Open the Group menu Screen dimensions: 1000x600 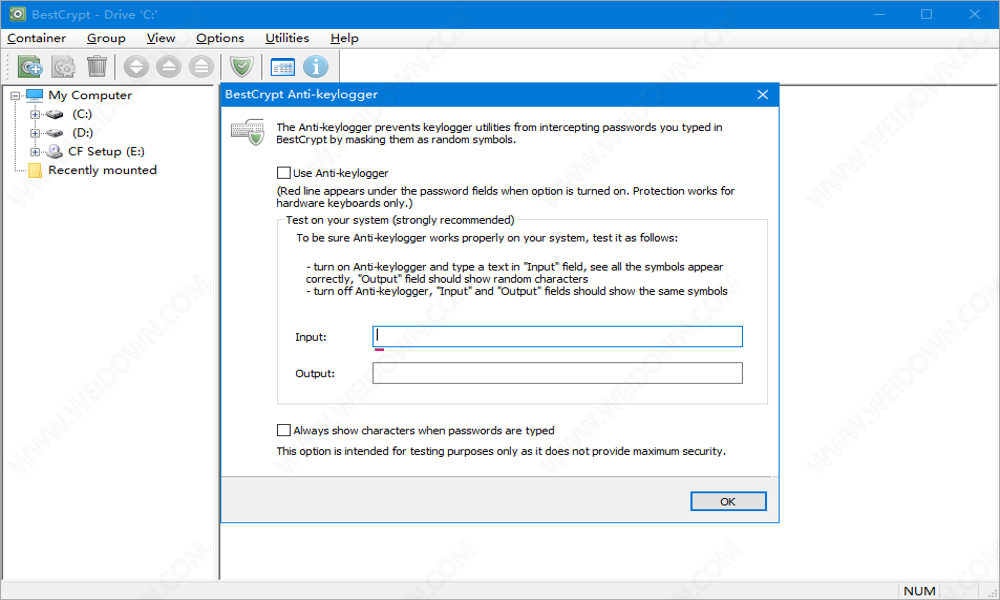click(x=106, y=38)
